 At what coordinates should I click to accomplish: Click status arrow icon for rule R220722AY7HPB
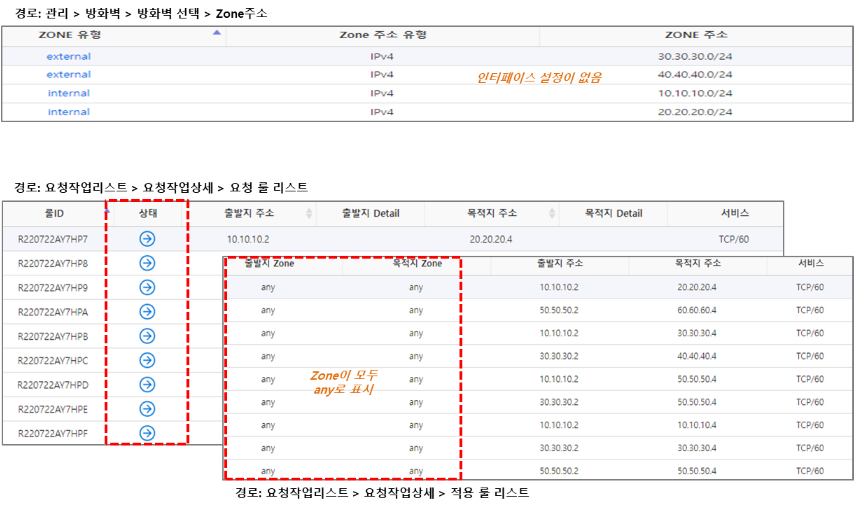pos(147,336)
